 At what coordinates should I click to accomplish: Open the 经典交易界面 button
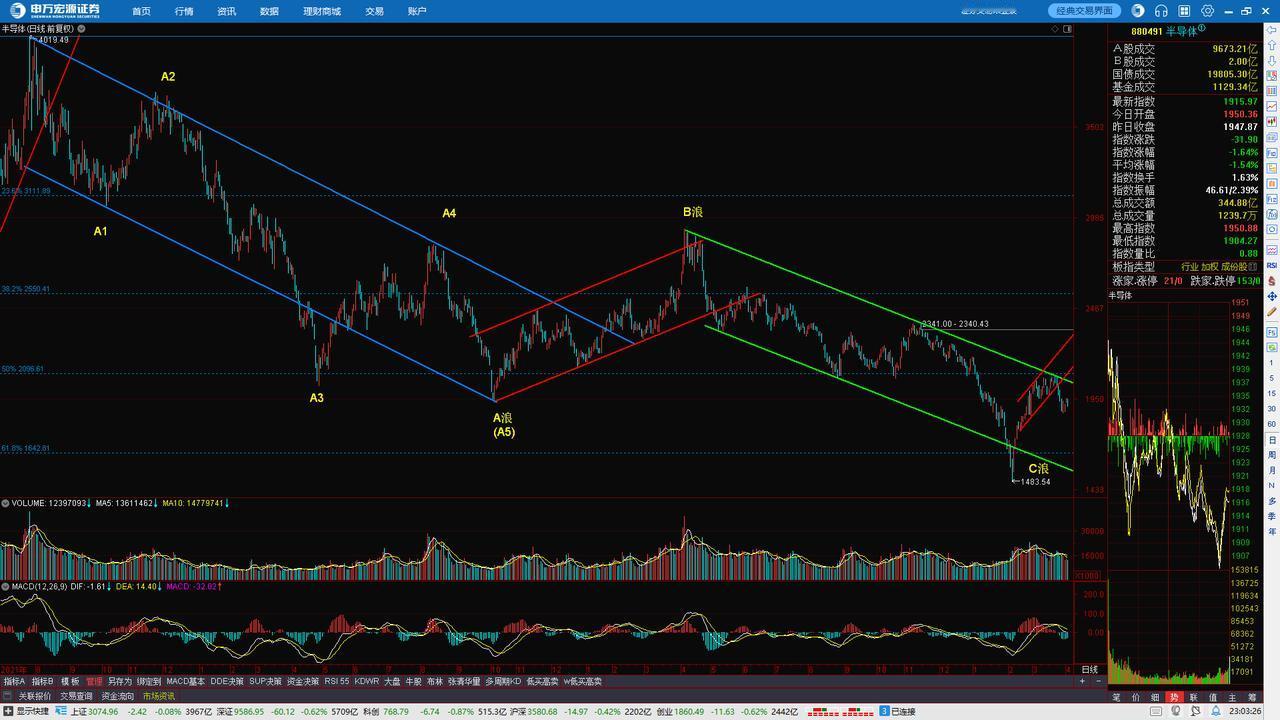(x=1085, y=11)
